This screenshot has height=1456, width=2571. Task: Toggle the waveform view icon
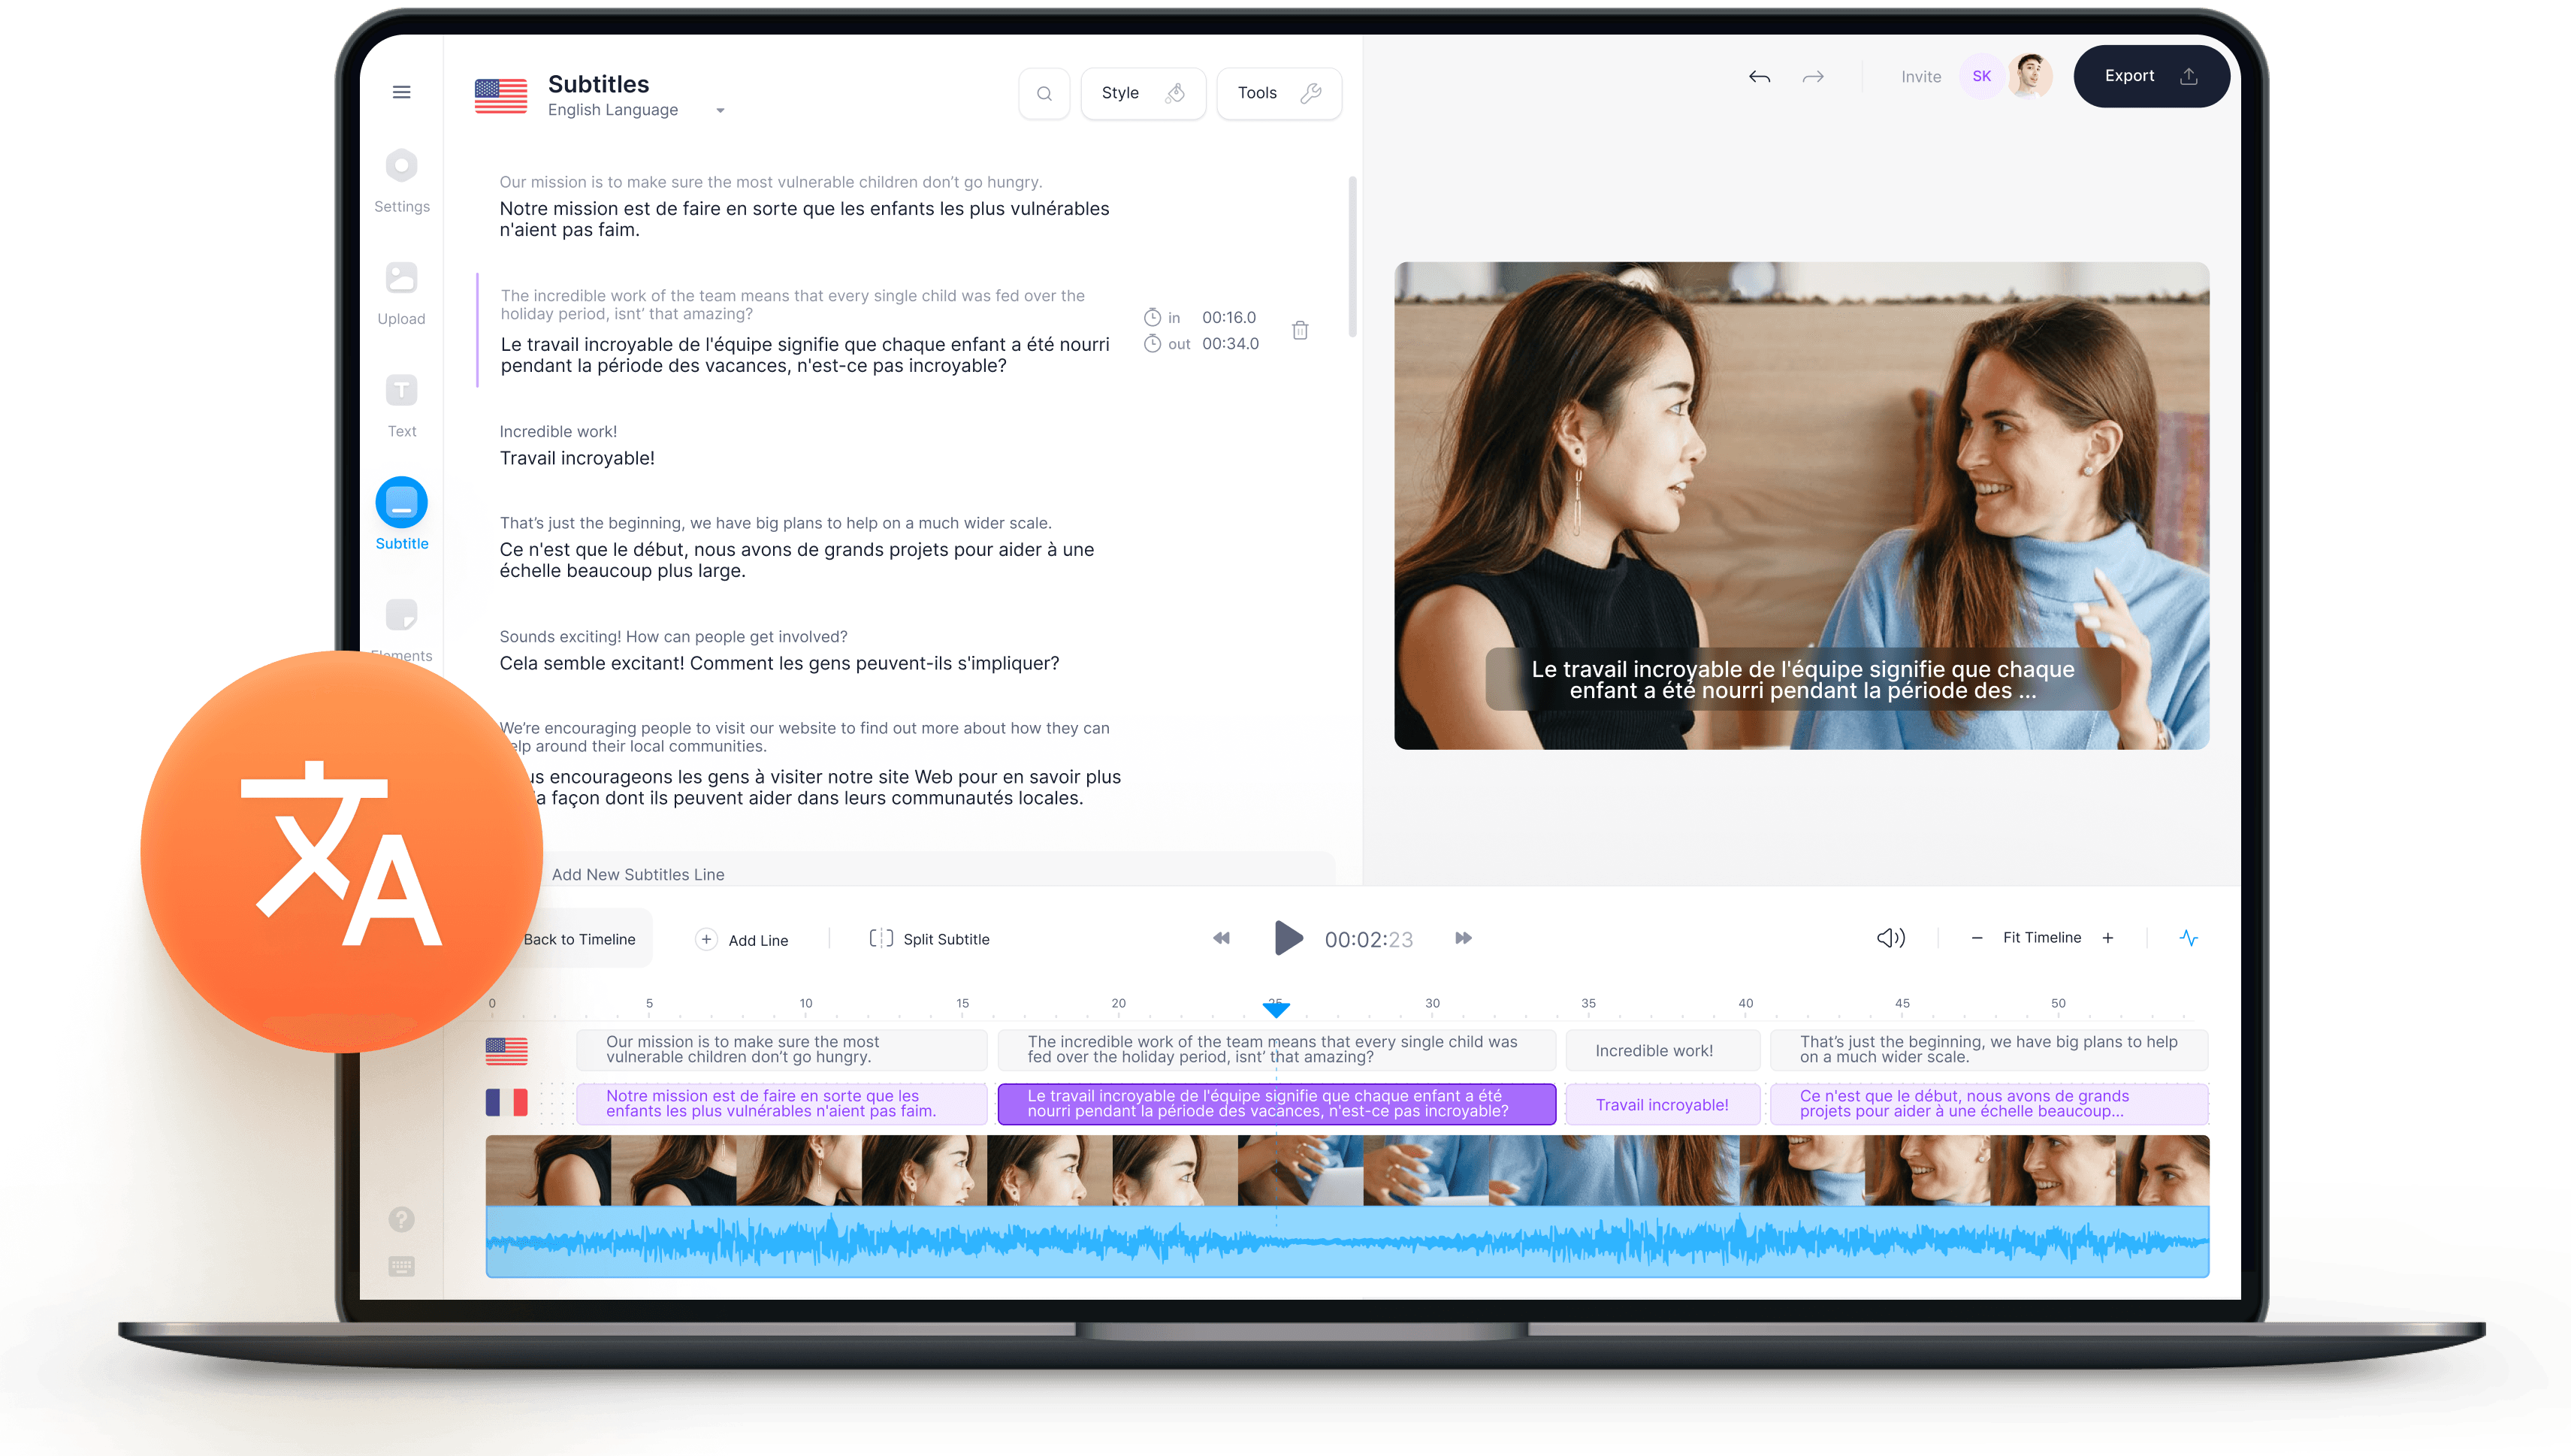[x=2189, y=938]
